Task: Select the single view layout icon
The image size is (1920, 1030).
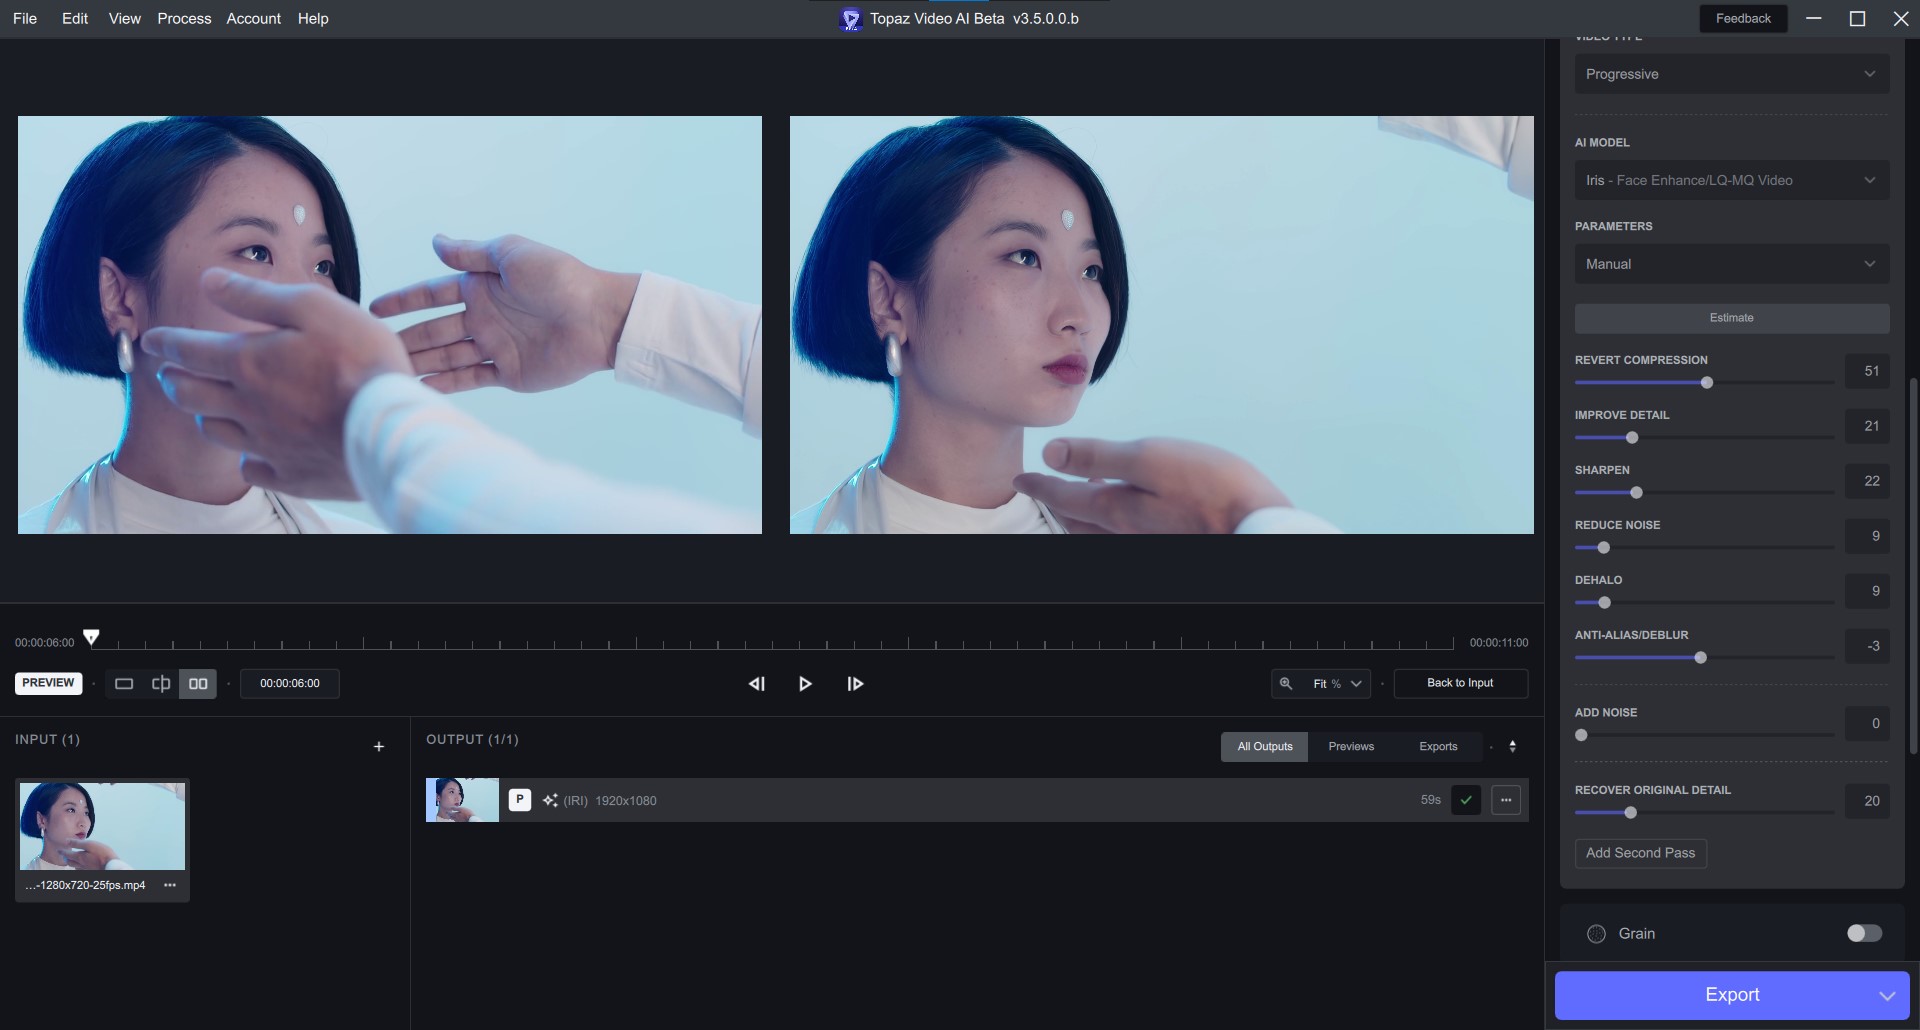Action: [124, 684]
